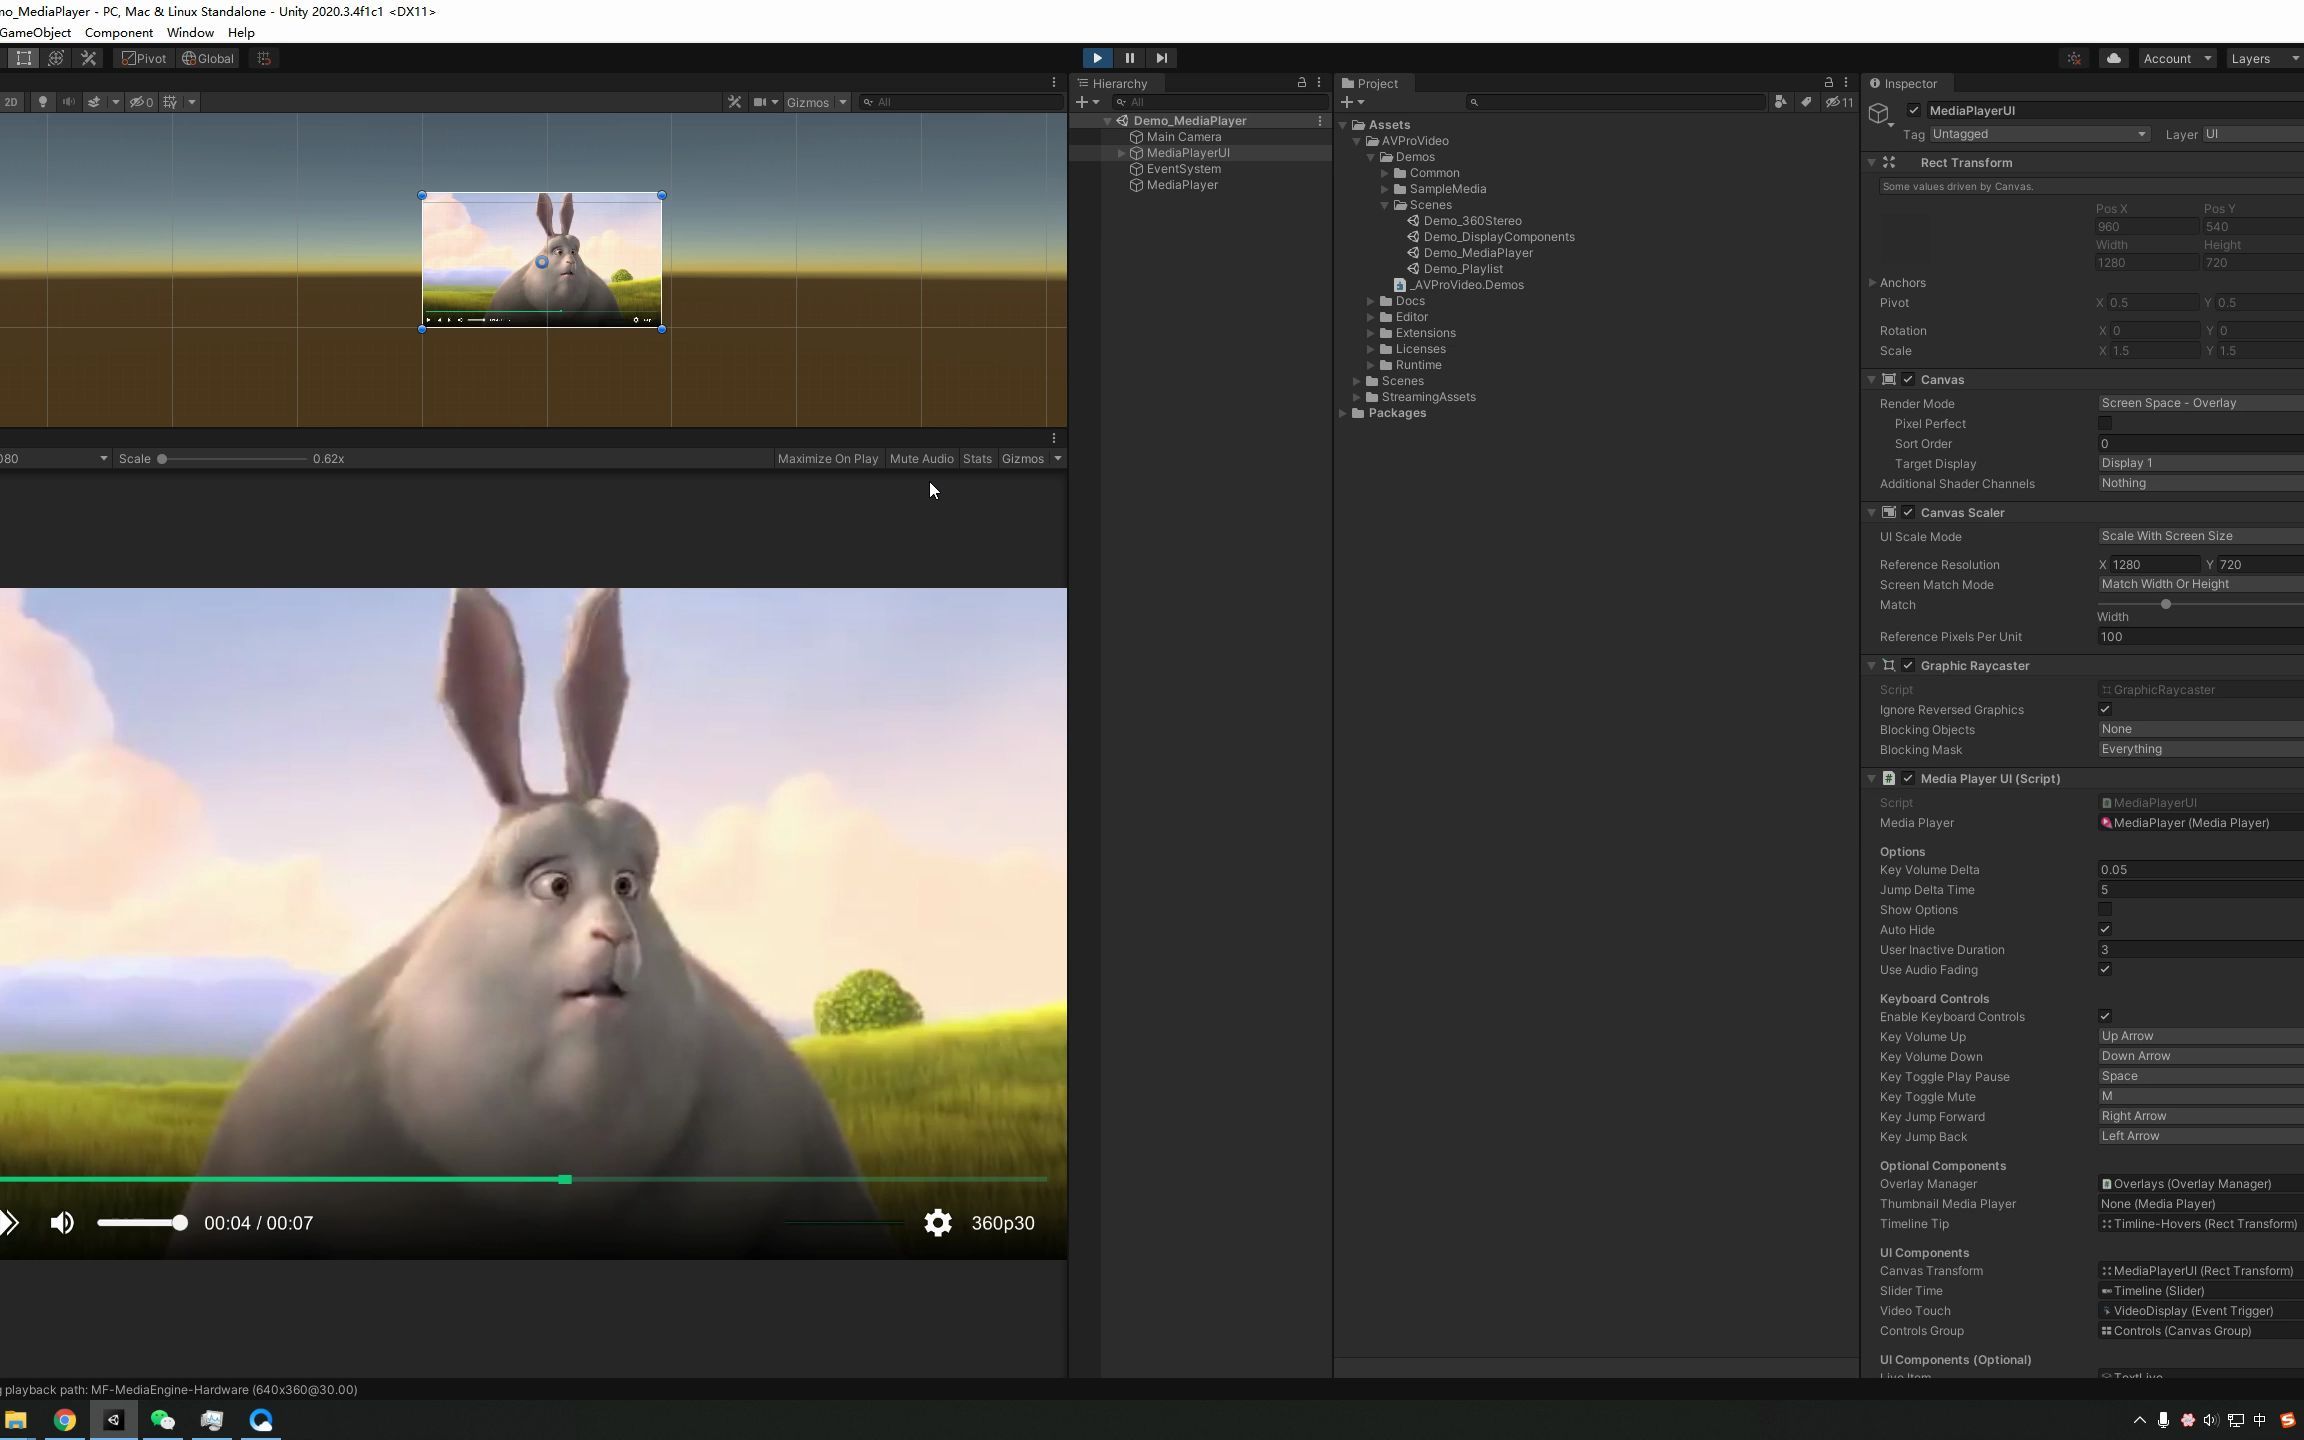The height and width of the screenshot is (1440, 2304).
Task: Click Maximize On Play button
Action: 828,459
